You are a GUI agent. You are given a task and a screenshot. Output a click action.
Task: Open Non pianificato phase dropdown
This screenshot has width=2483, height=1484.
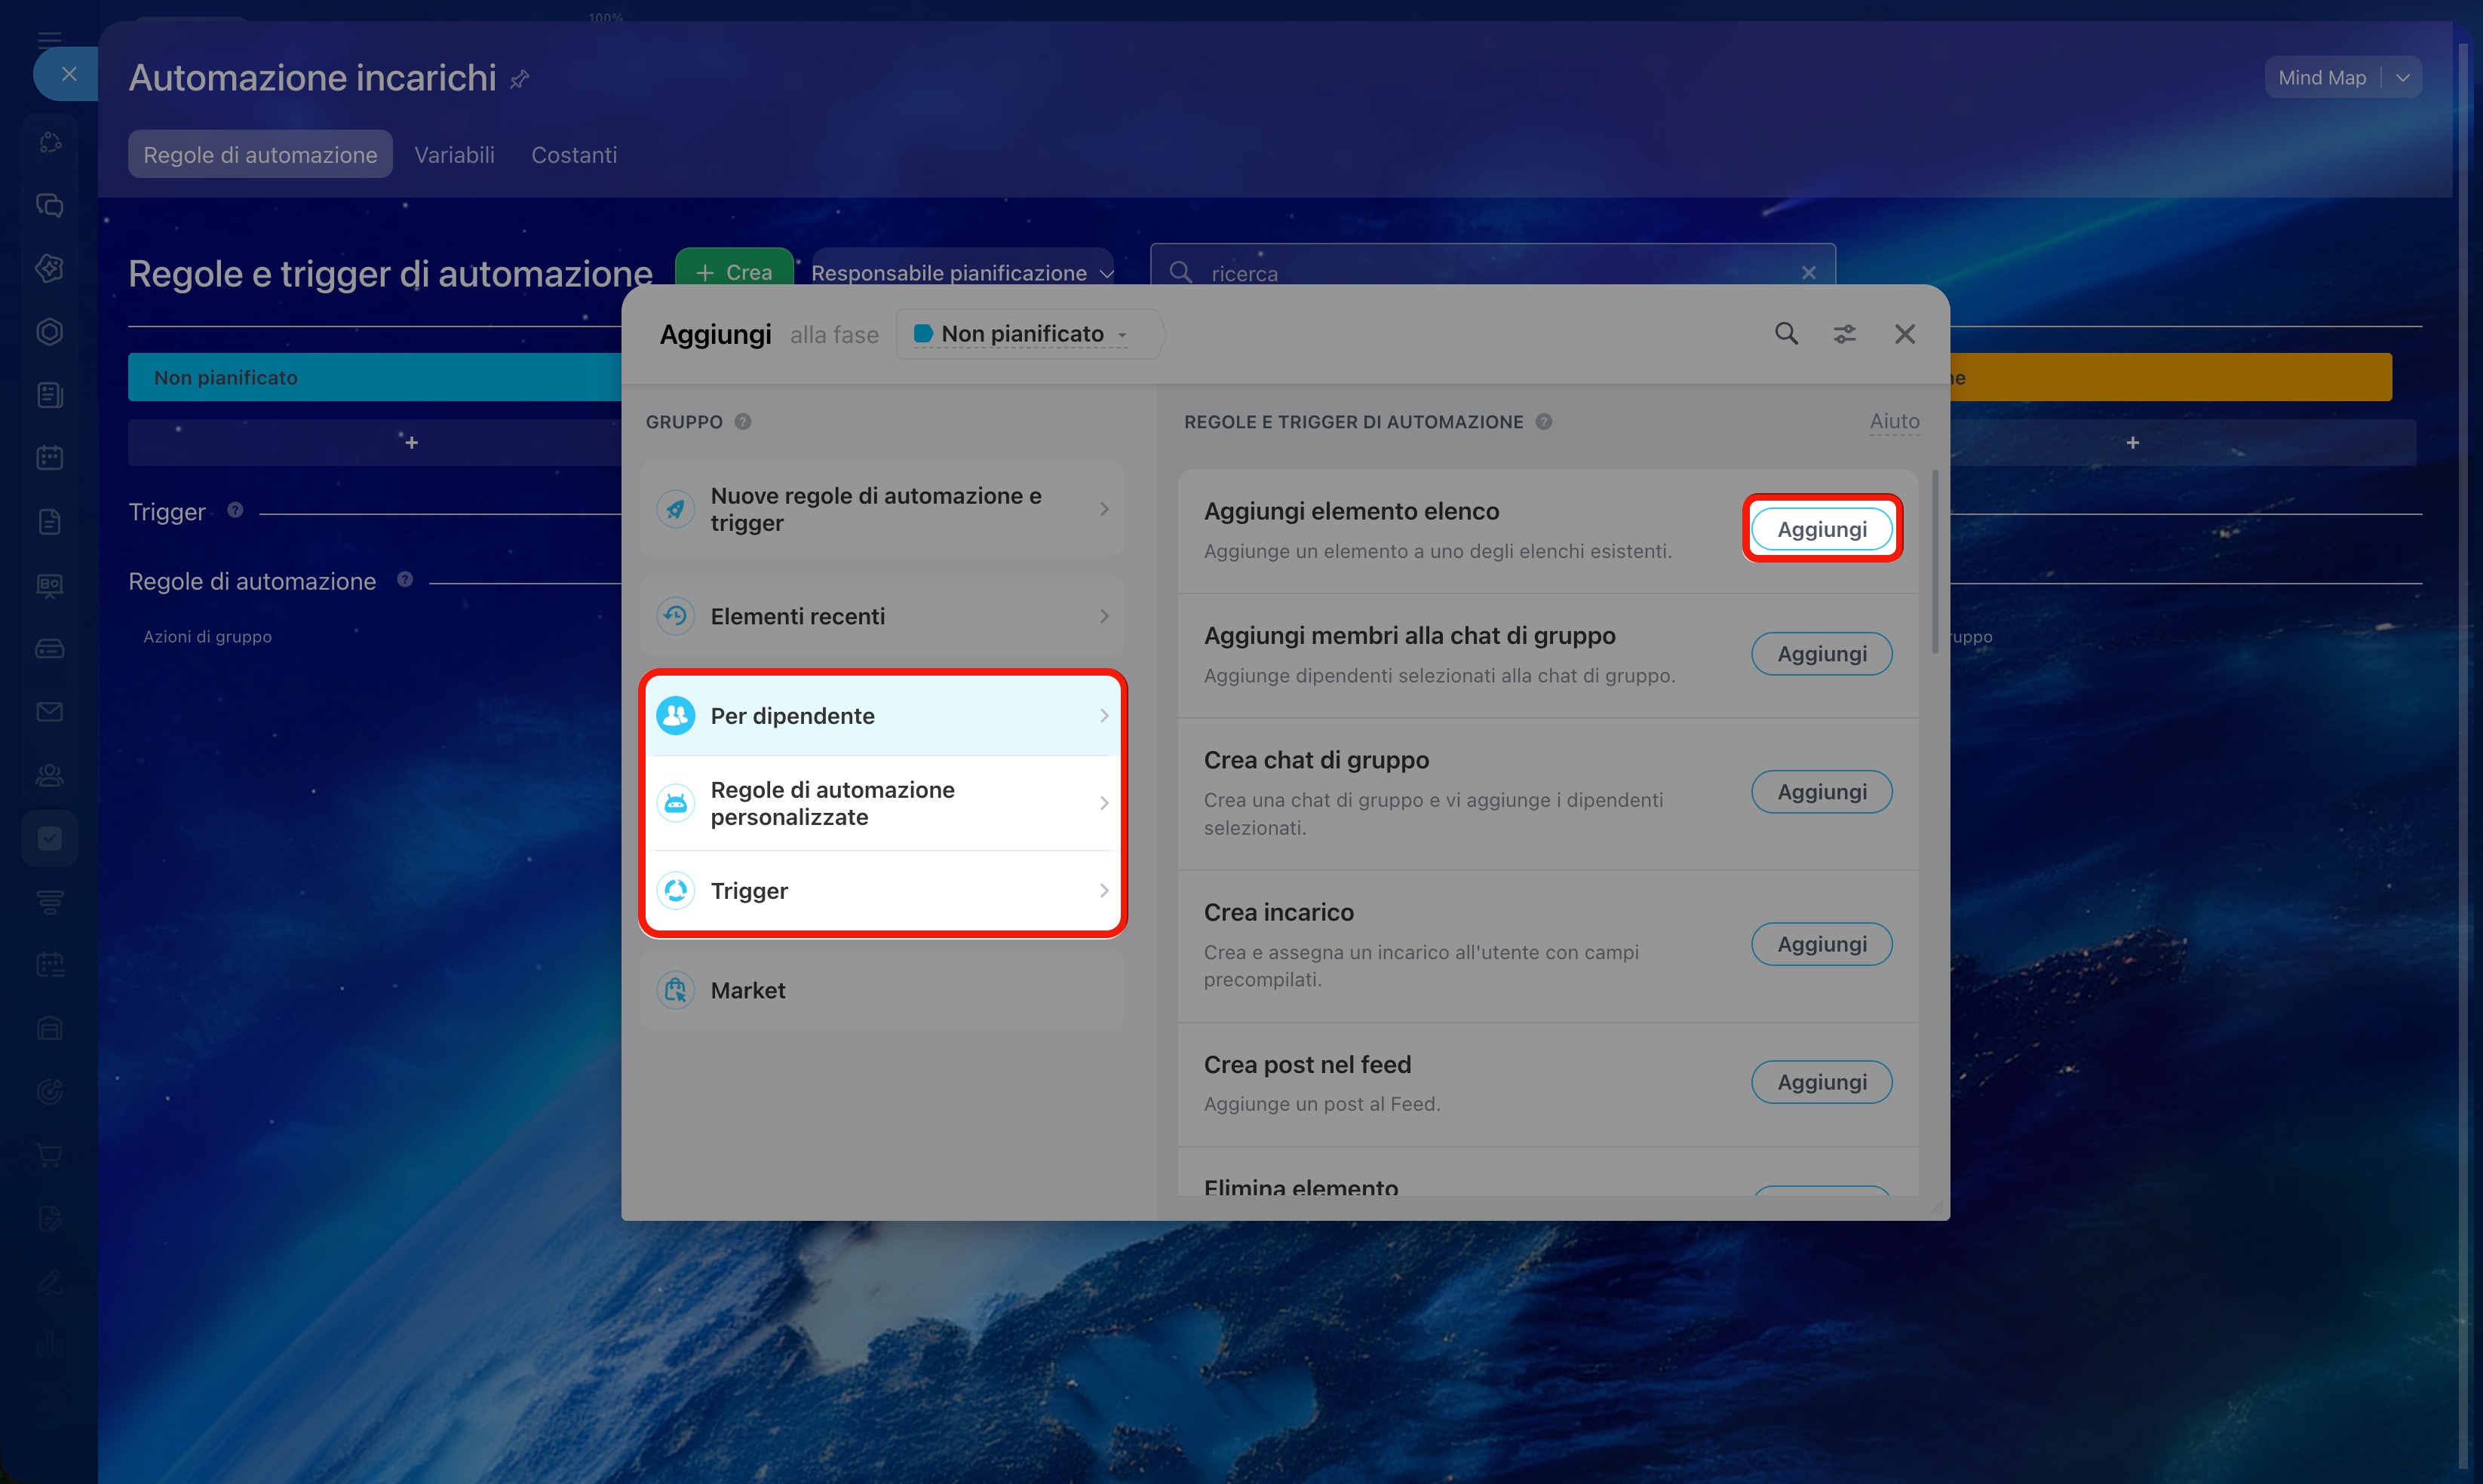click(1021, 334)
